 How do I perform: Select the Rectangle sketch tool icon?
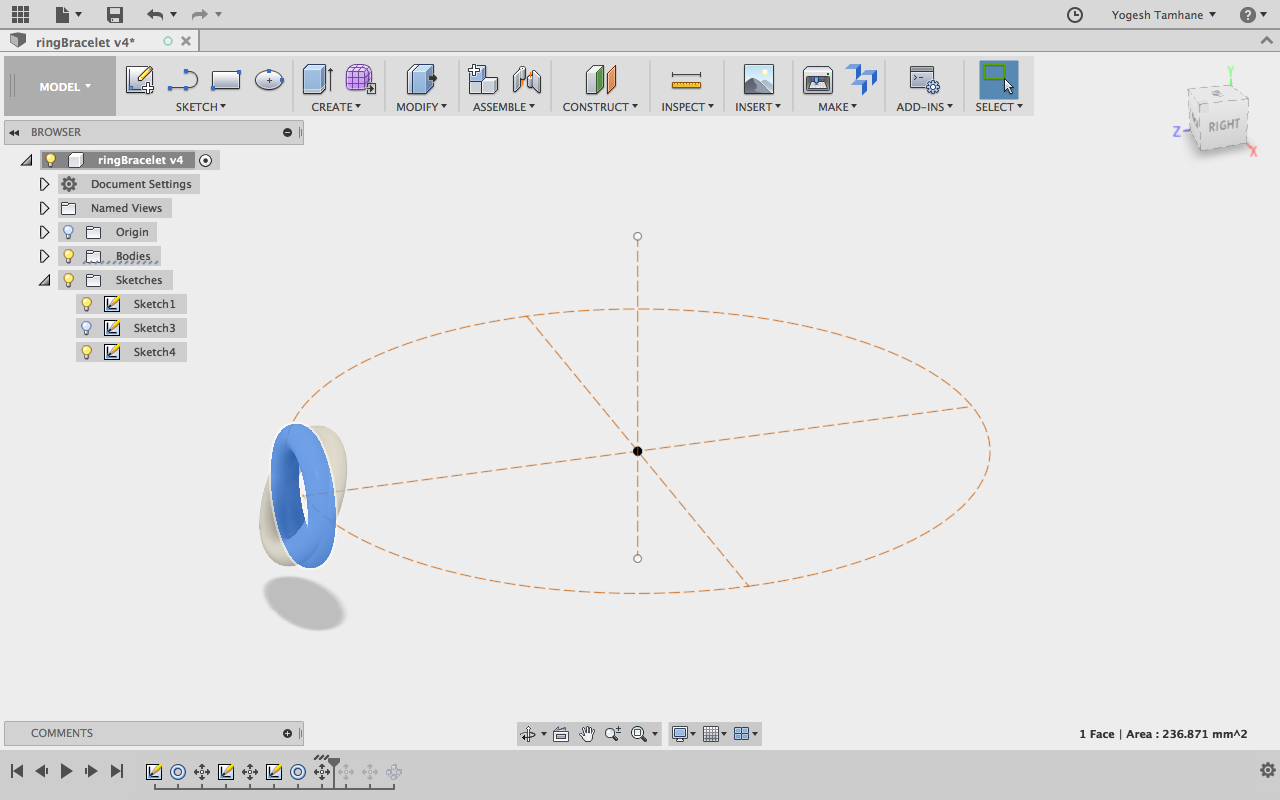[x=226, y=80]
